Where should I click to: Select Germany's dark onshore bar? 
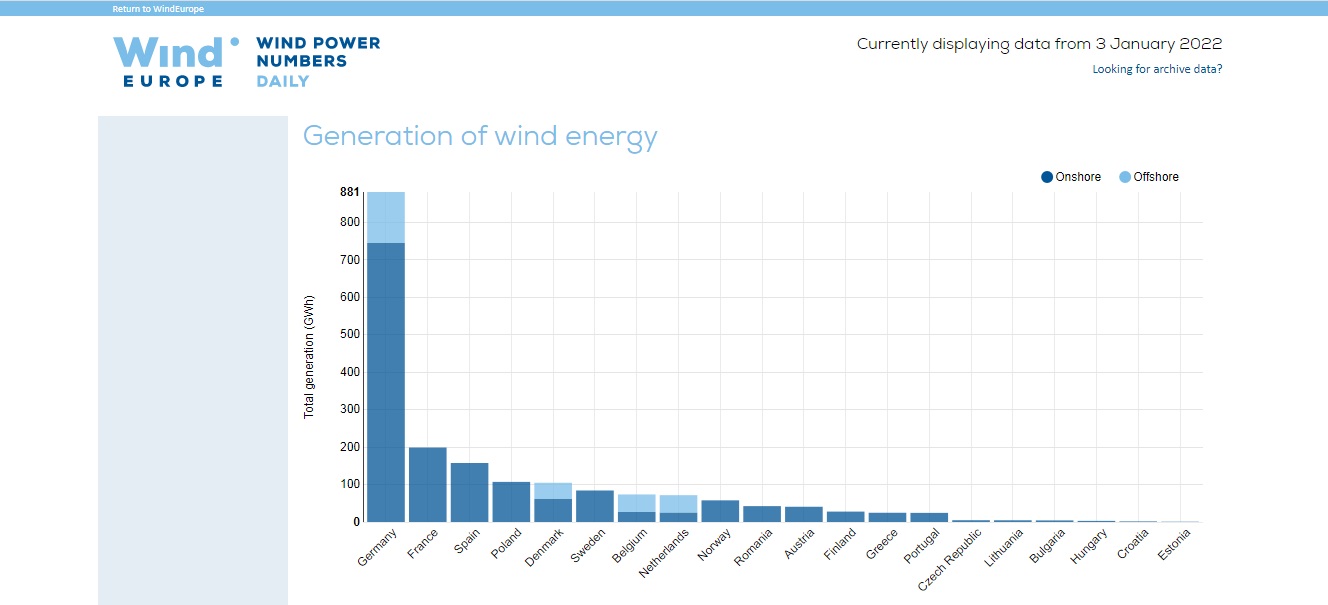[x=386, y=382]
